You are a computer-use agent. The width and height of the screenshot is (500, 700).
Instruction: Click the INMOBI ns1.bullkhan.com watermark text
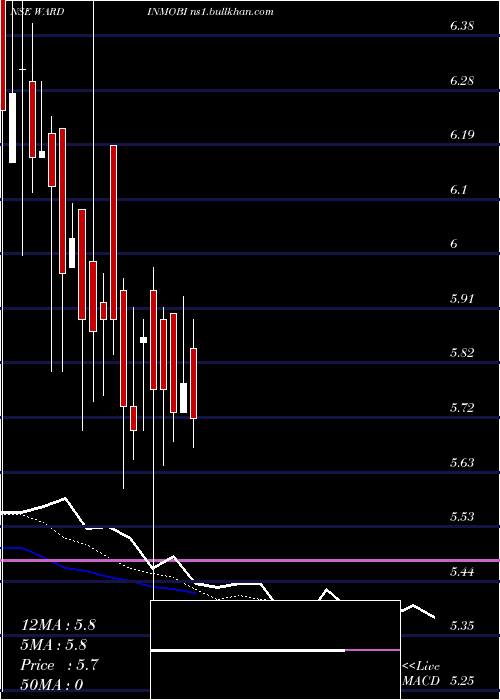pos(210,12)
